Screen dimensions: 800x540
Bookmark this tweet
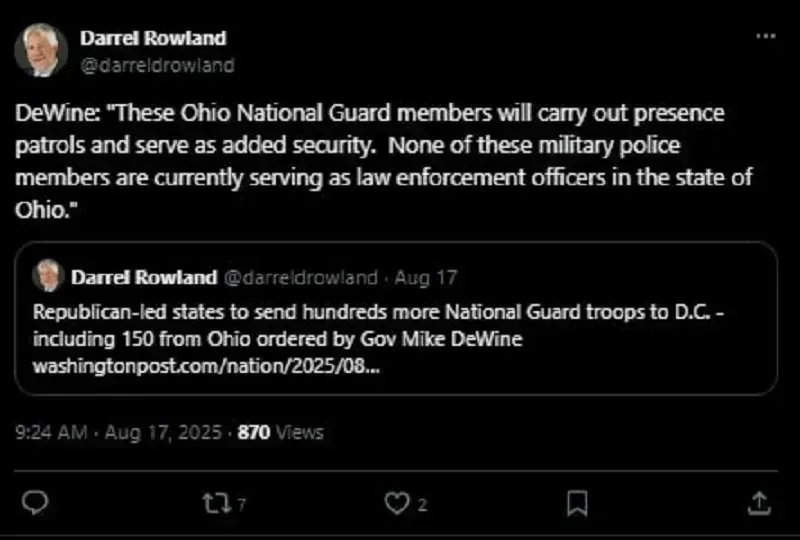pos(577,504)
